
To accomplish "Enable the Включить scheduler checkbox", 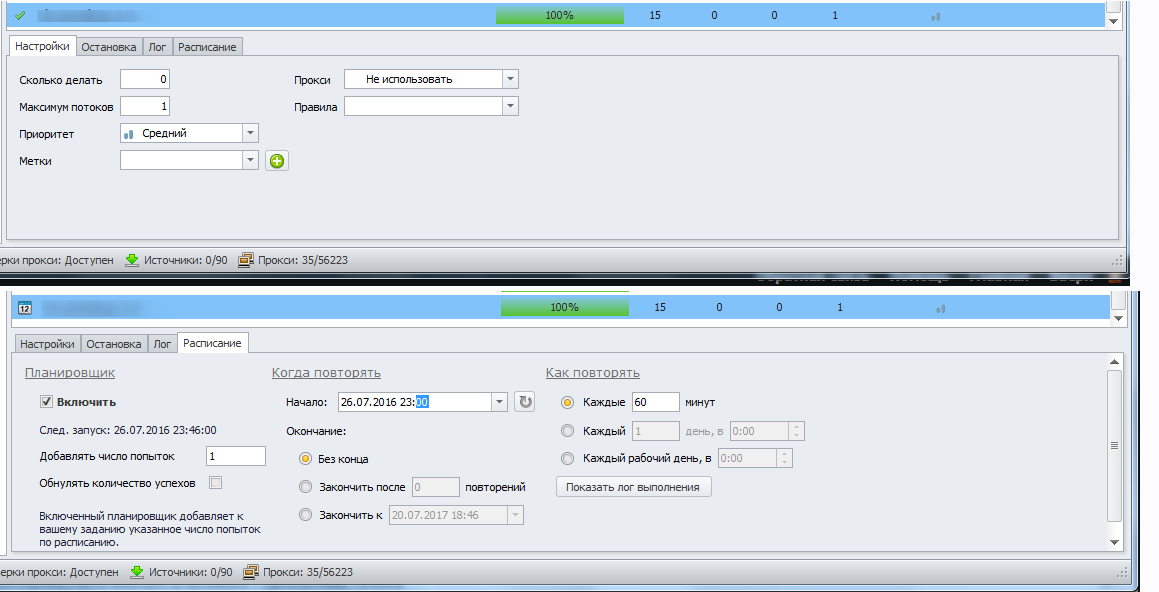I will coord(46,402).
